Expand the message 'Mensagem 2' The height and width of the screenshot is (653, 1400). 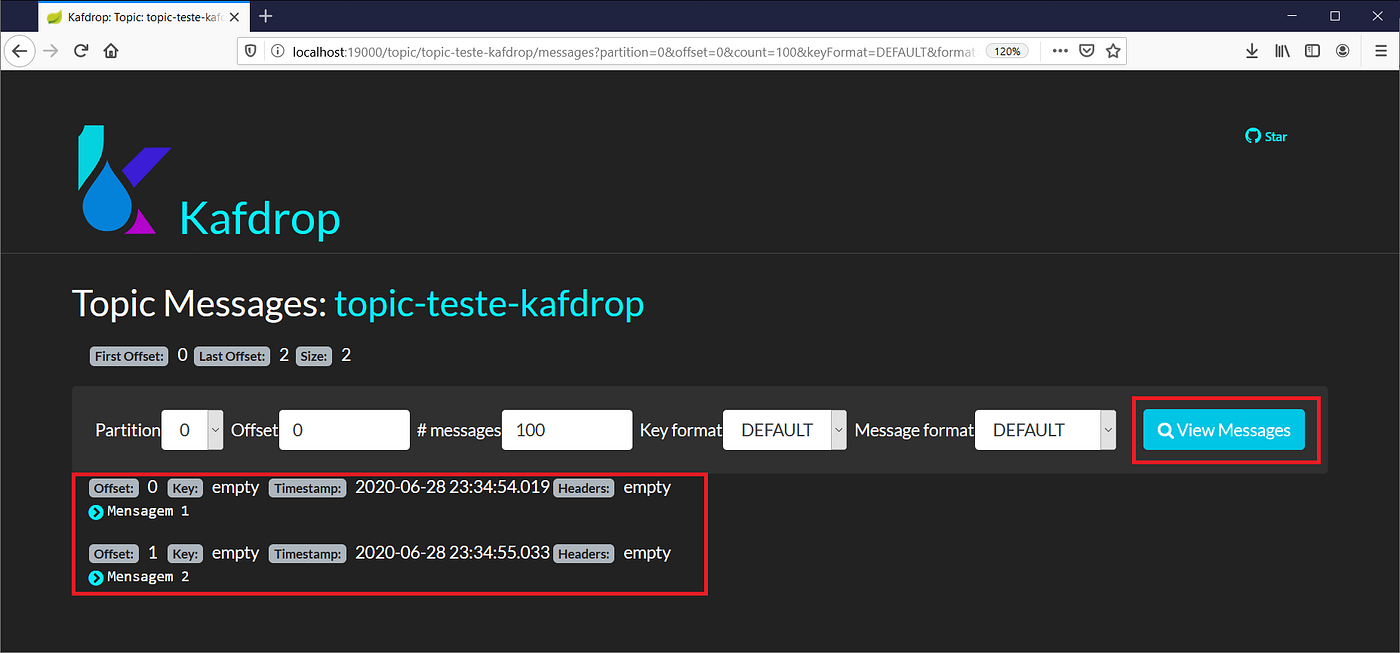96,577
